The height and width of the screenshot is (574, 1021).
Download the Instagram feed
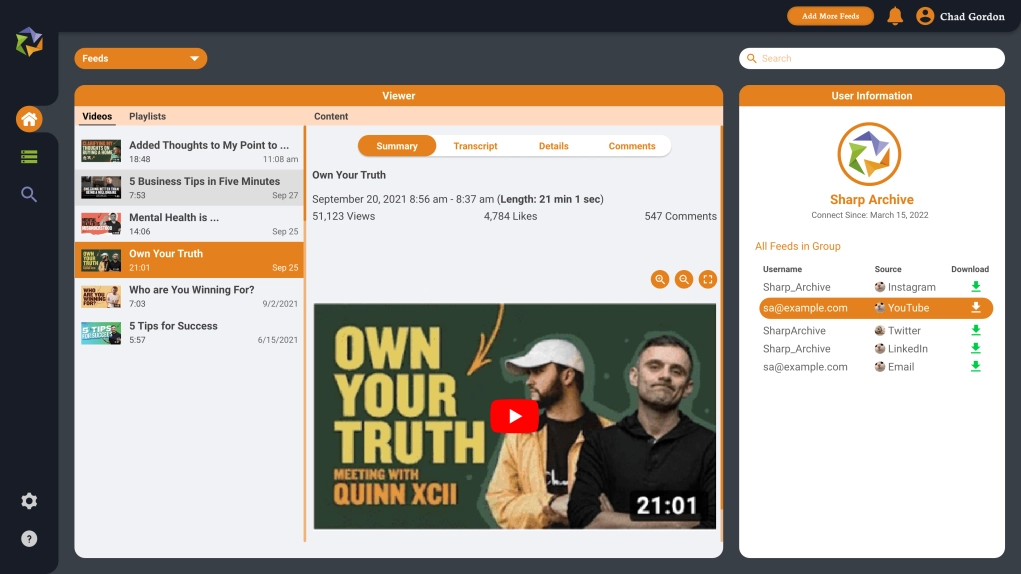[976, 287]
